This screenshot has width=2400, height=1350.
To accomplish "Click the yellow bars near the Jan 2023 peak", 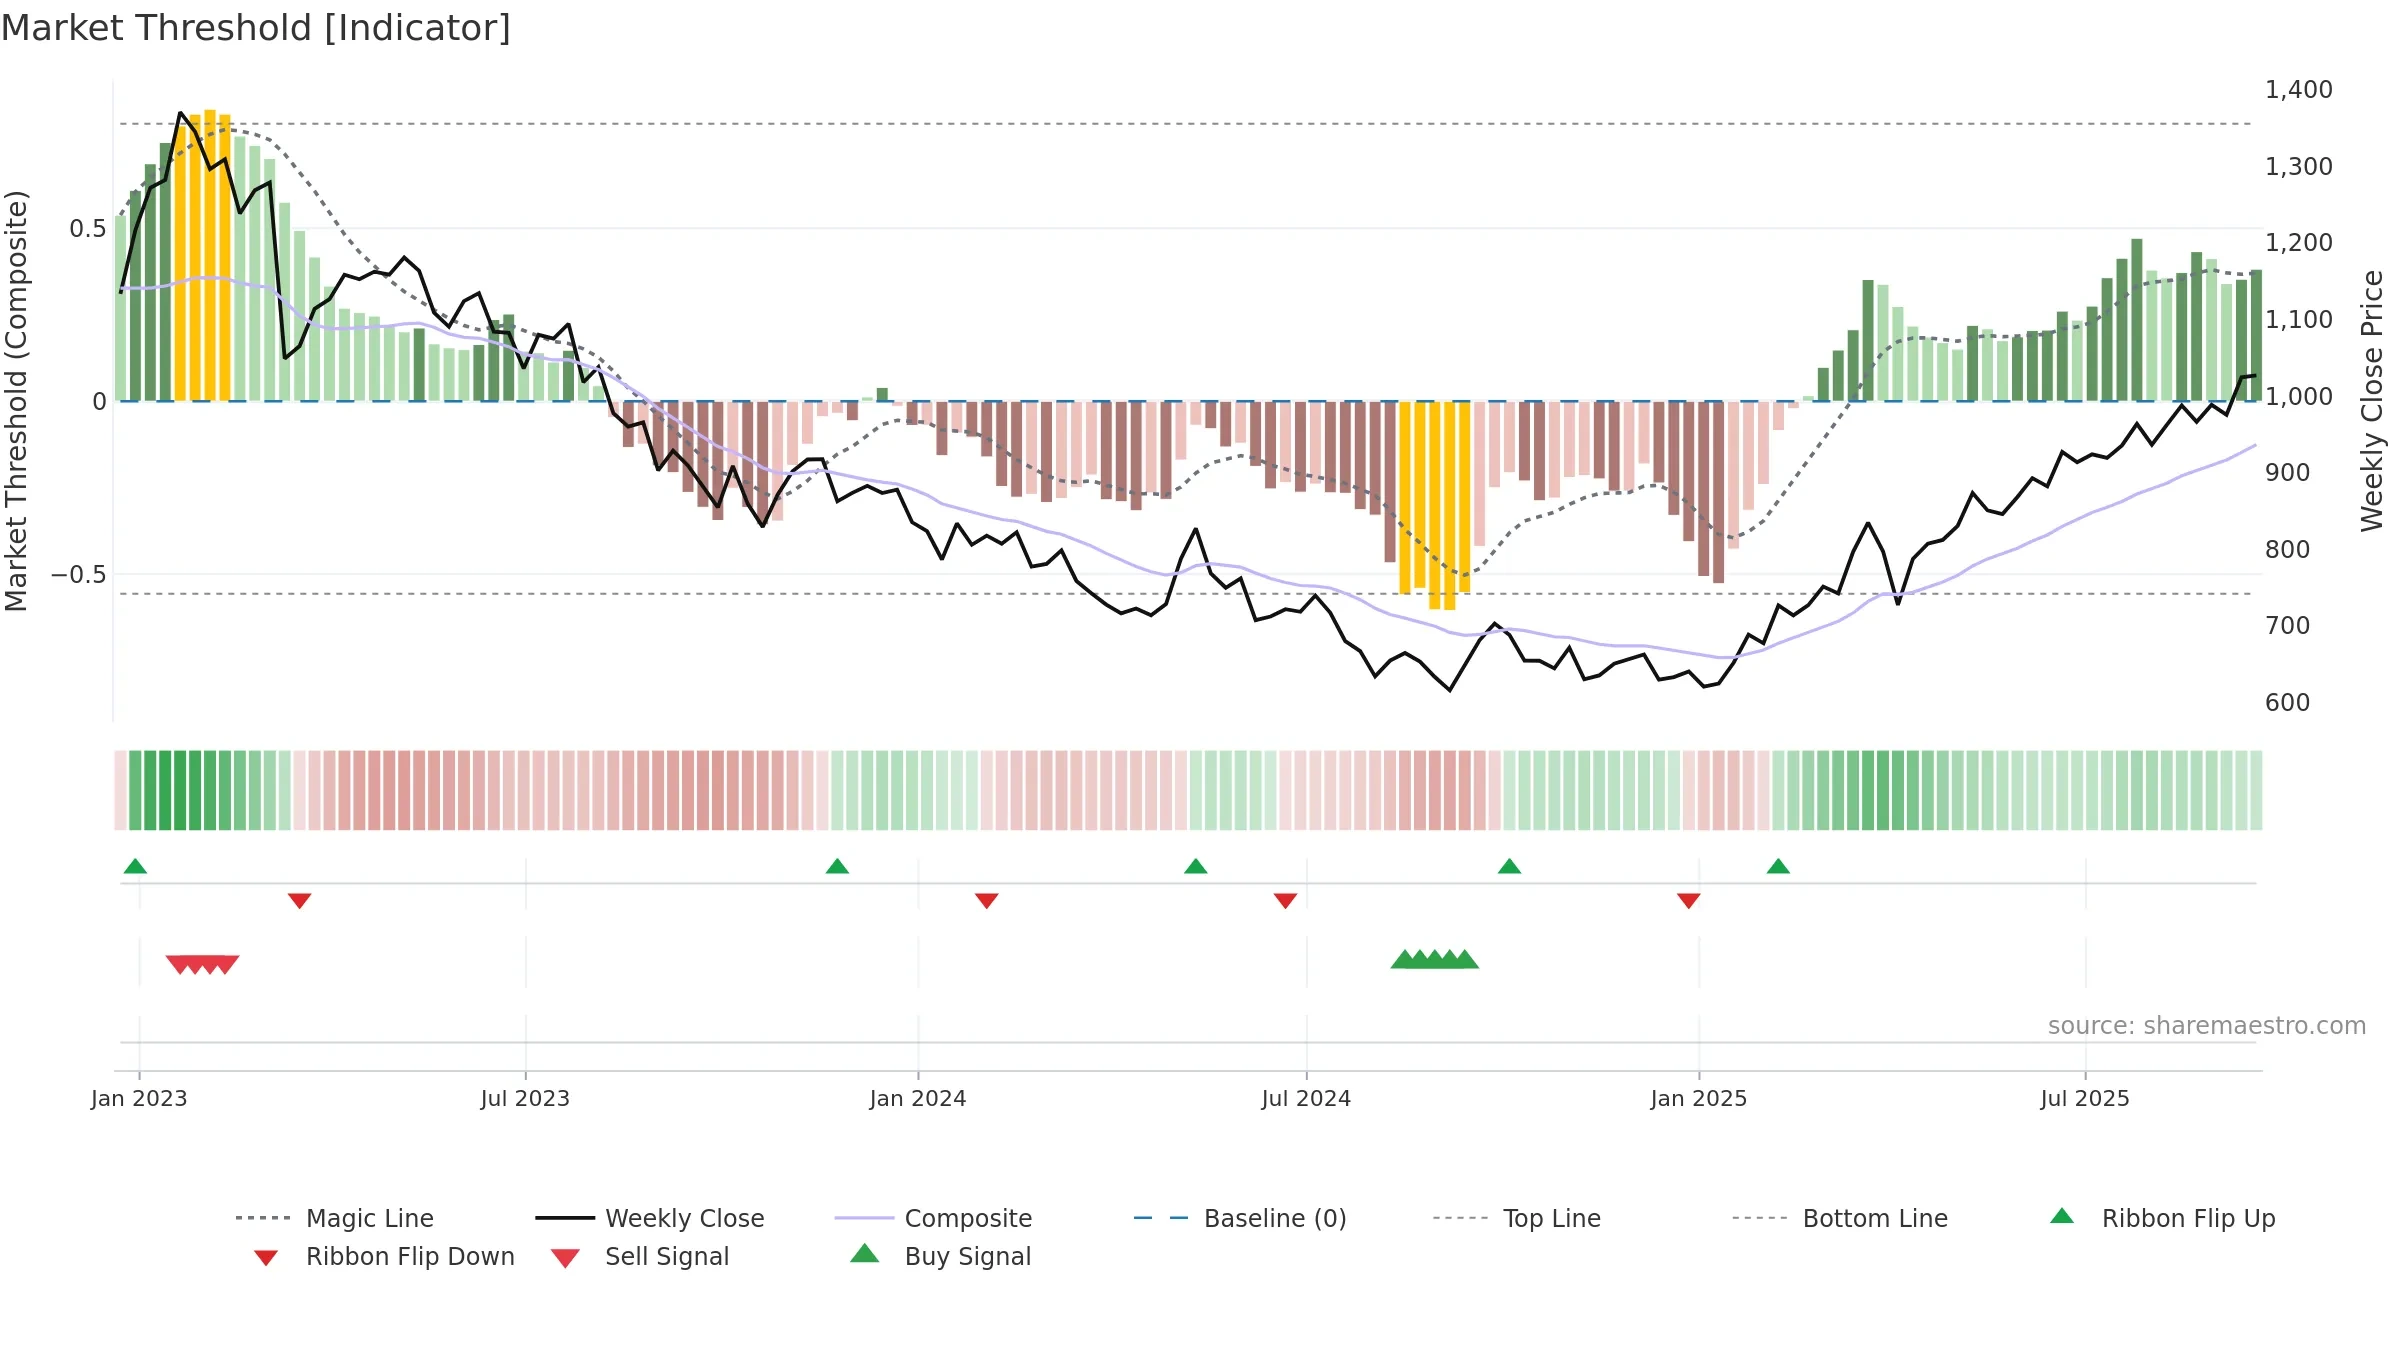I will click(203, 255).
